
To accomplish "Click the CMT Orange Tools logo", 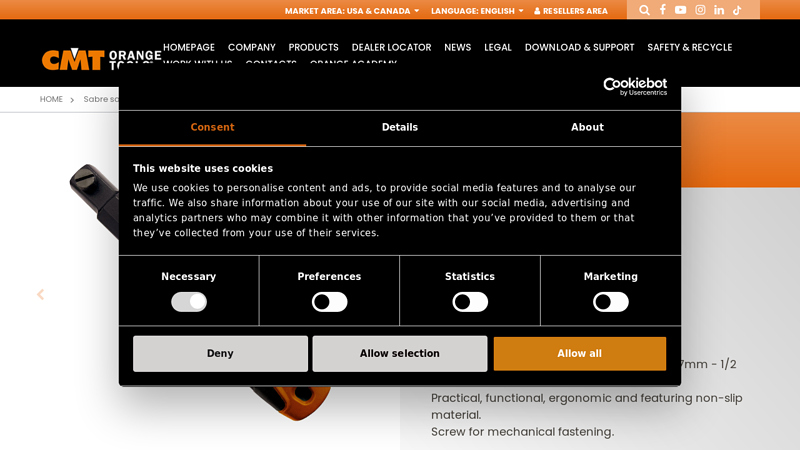I will [100, 58].
